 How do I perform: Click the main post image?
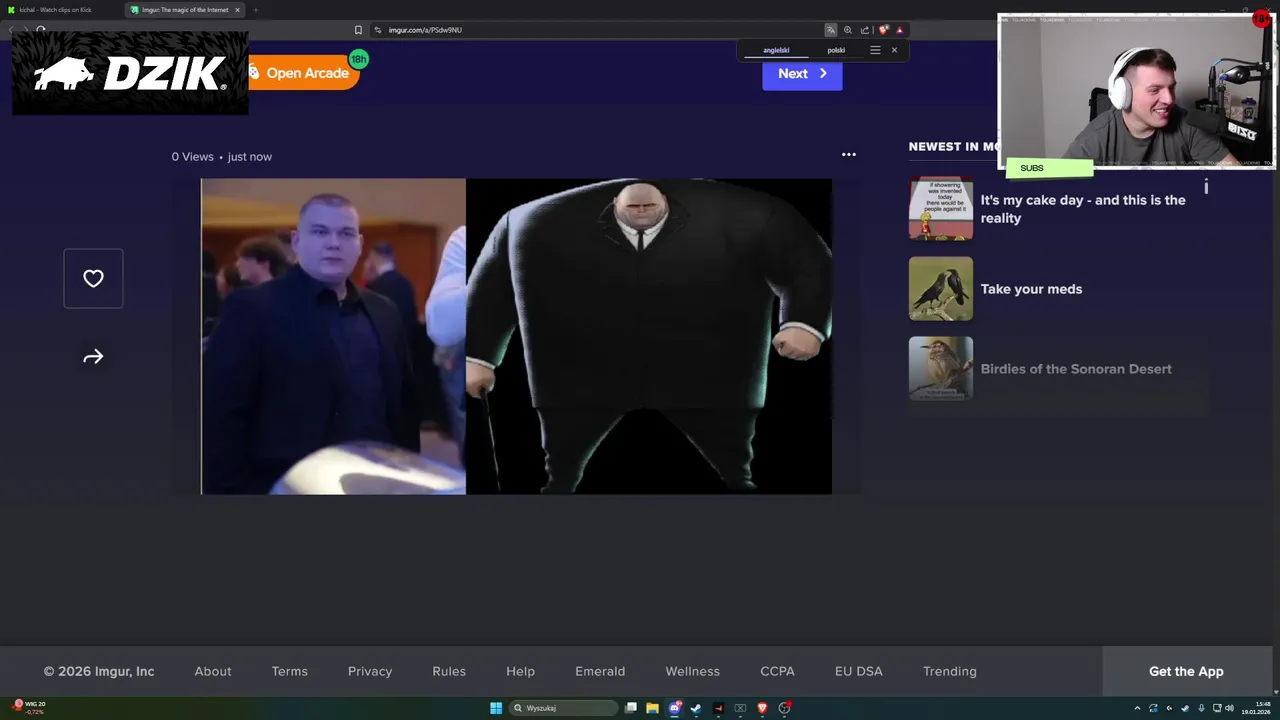[516, 336]
